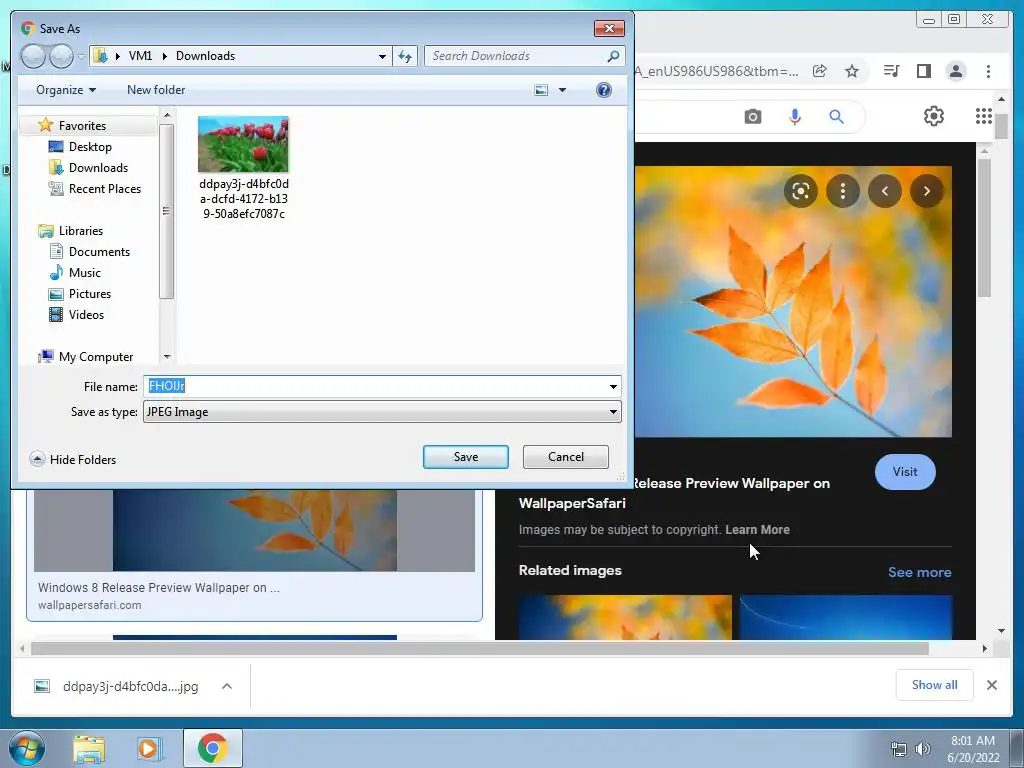The height and width of the screenshot is (768, 1024).
Task: Click the Visit button
Action: tap(904, 472)
